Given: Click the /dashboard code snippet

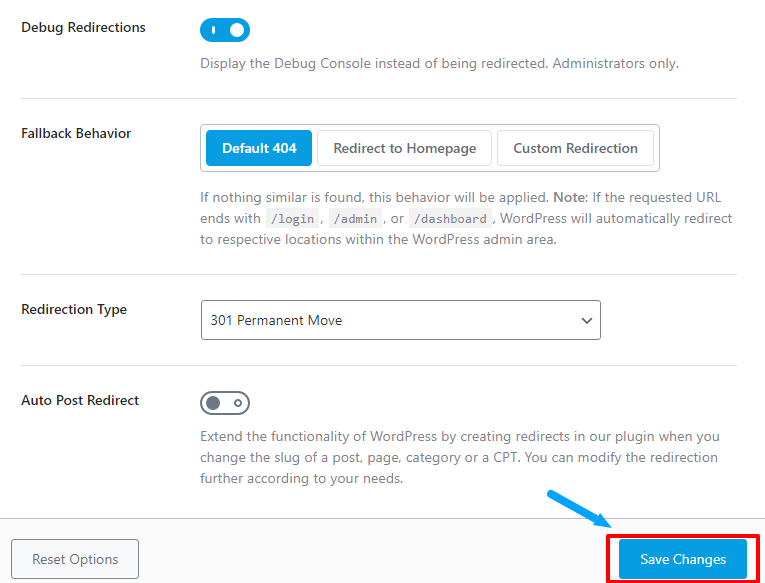Looking at the screenshot, I should point(450,219).
